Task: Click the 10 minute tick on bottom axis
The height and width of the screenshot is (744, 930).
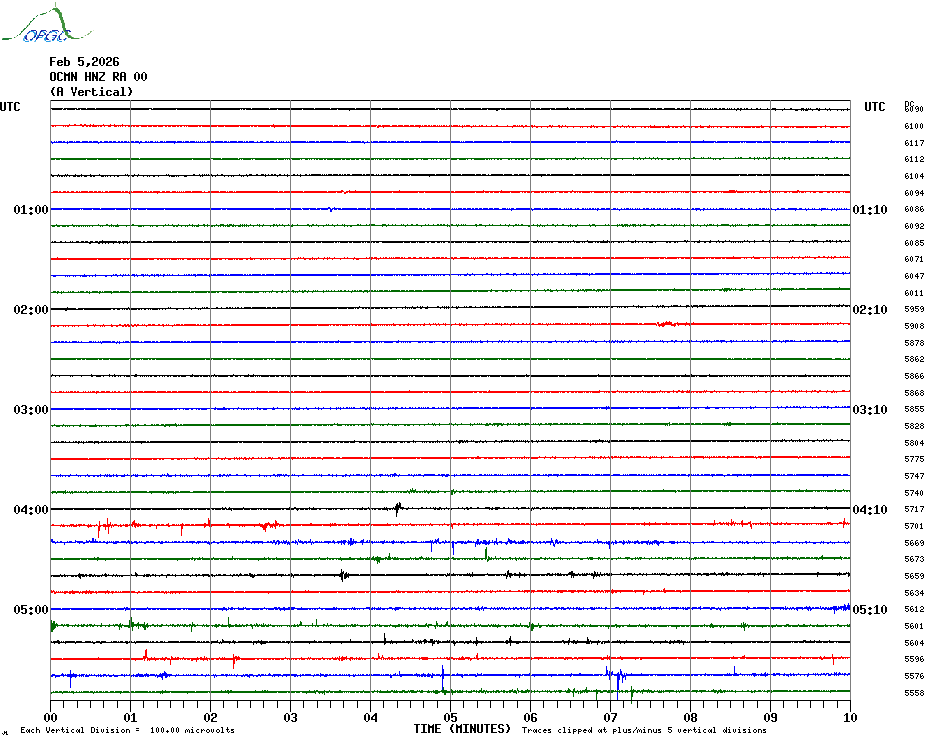Action: pos(849,717)
